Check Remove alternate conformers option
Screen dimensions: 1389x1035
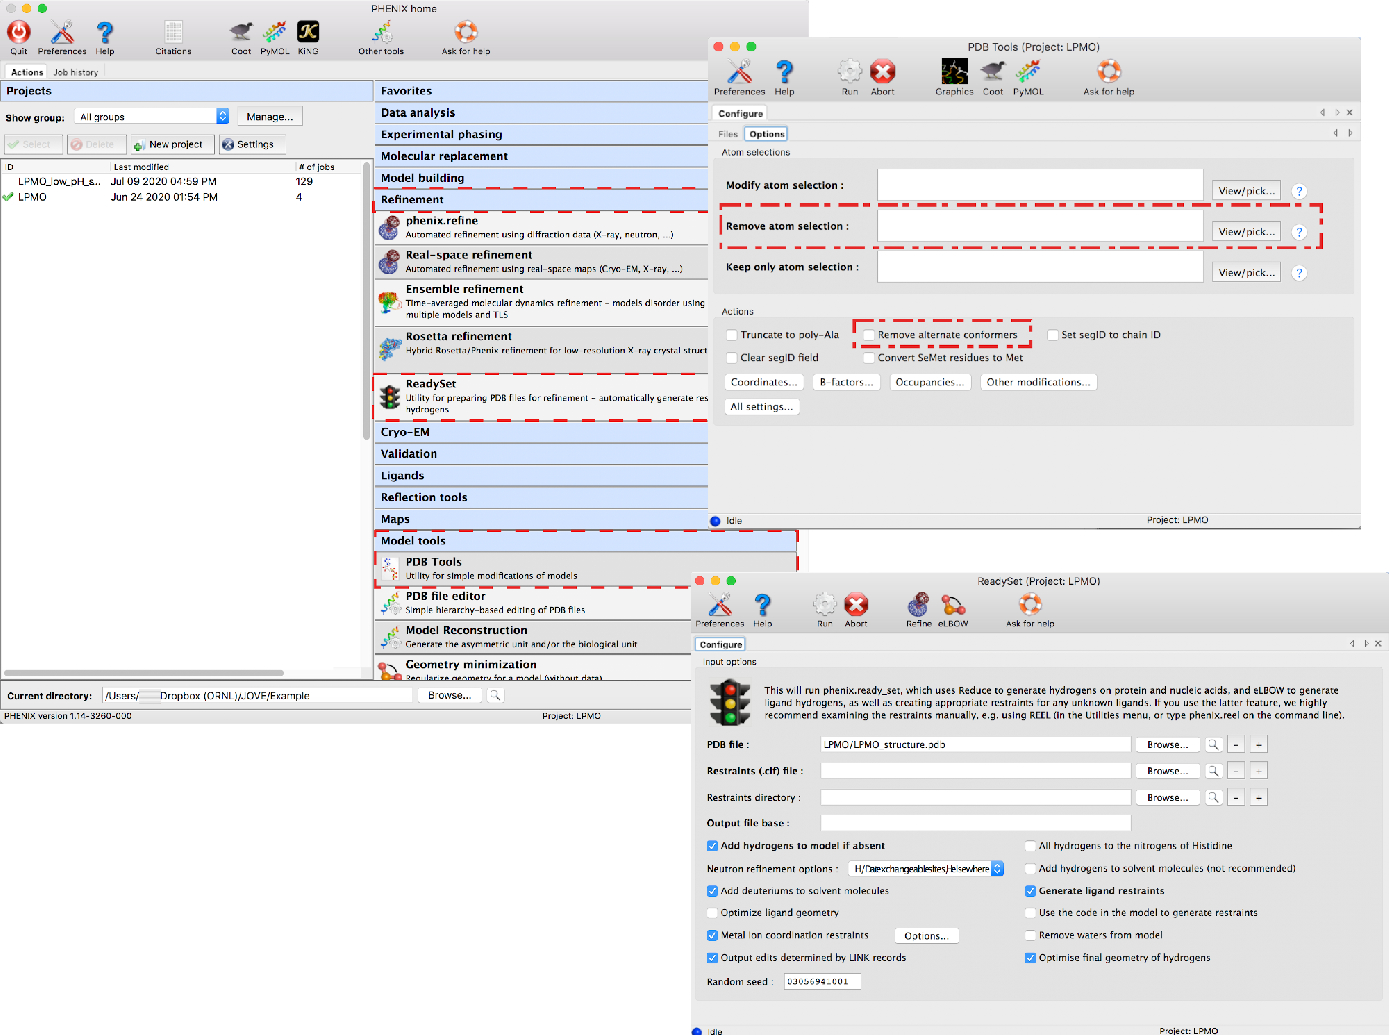(869, 335)
